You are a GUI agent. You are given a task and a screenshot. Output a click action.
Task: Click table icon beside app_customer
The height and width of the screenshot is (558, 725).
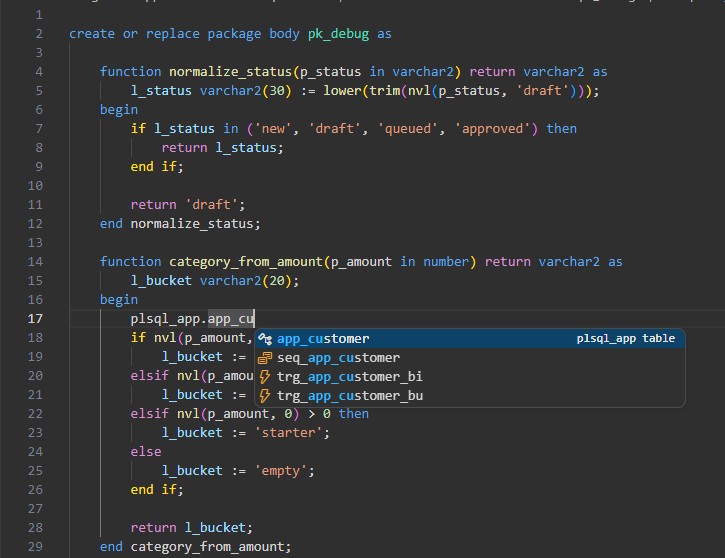[265, 339]
